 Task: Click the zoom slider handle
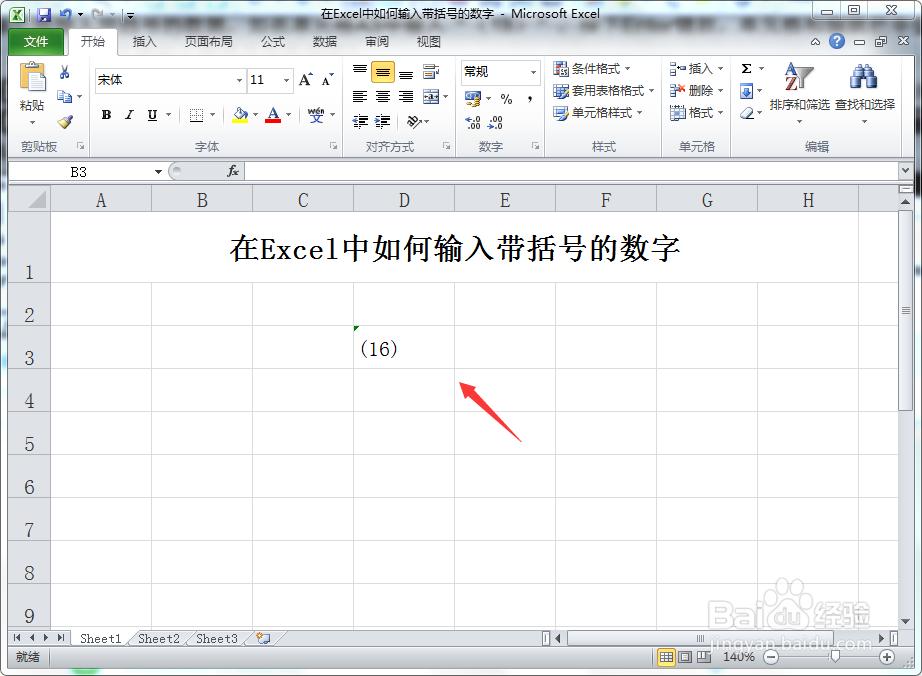point(834,657)
